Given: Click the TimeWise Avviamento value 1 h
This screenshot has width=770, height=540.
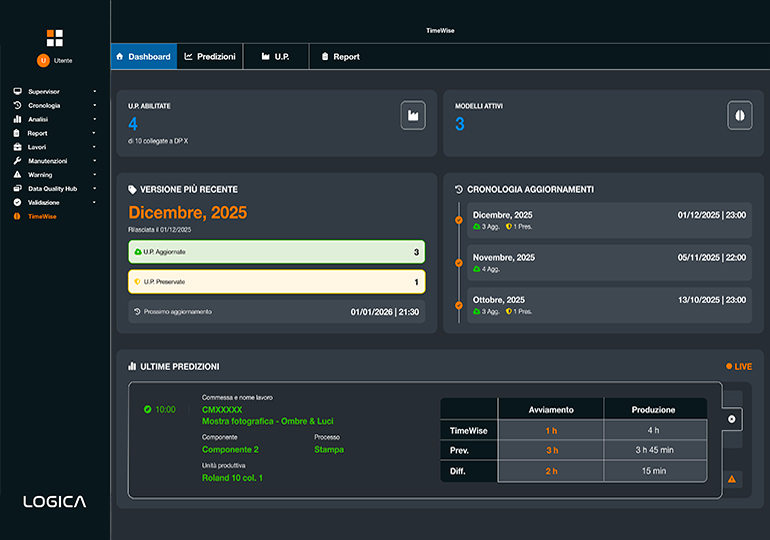Looking at the screenshot, I should tap(551, 431).
